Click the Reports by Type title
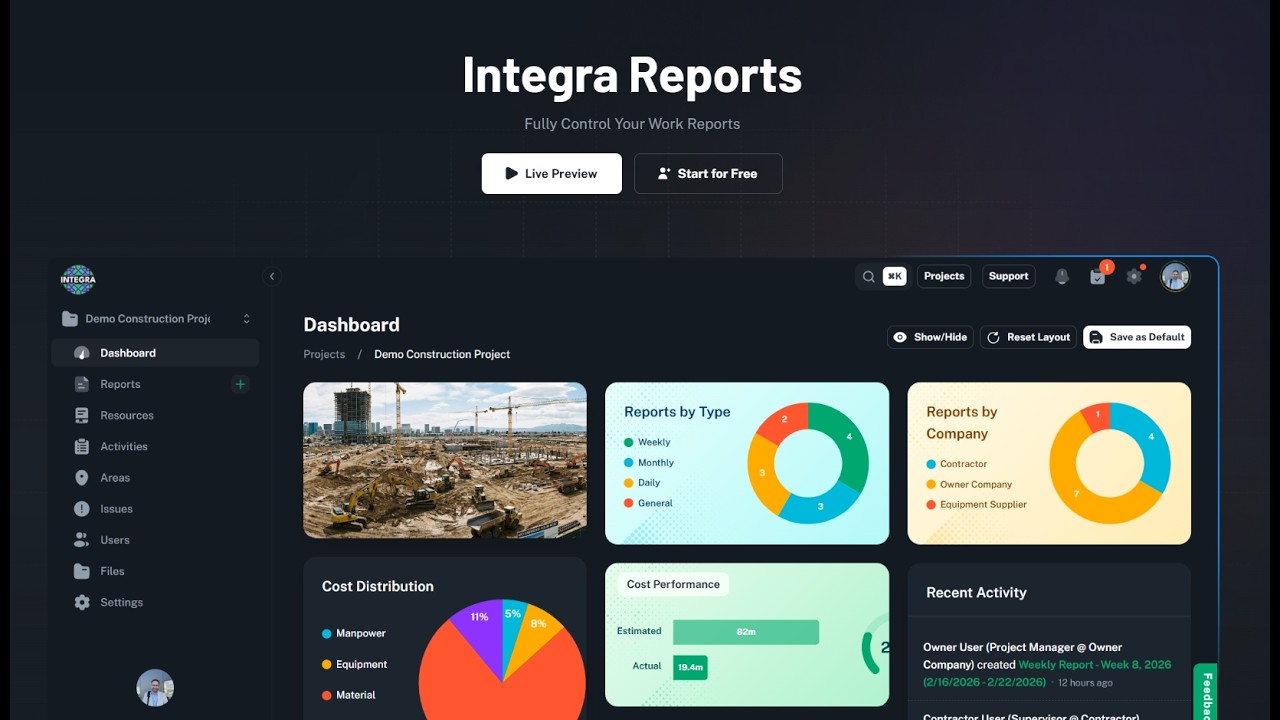Screen dimensions: 1280x720 (677, 412)
